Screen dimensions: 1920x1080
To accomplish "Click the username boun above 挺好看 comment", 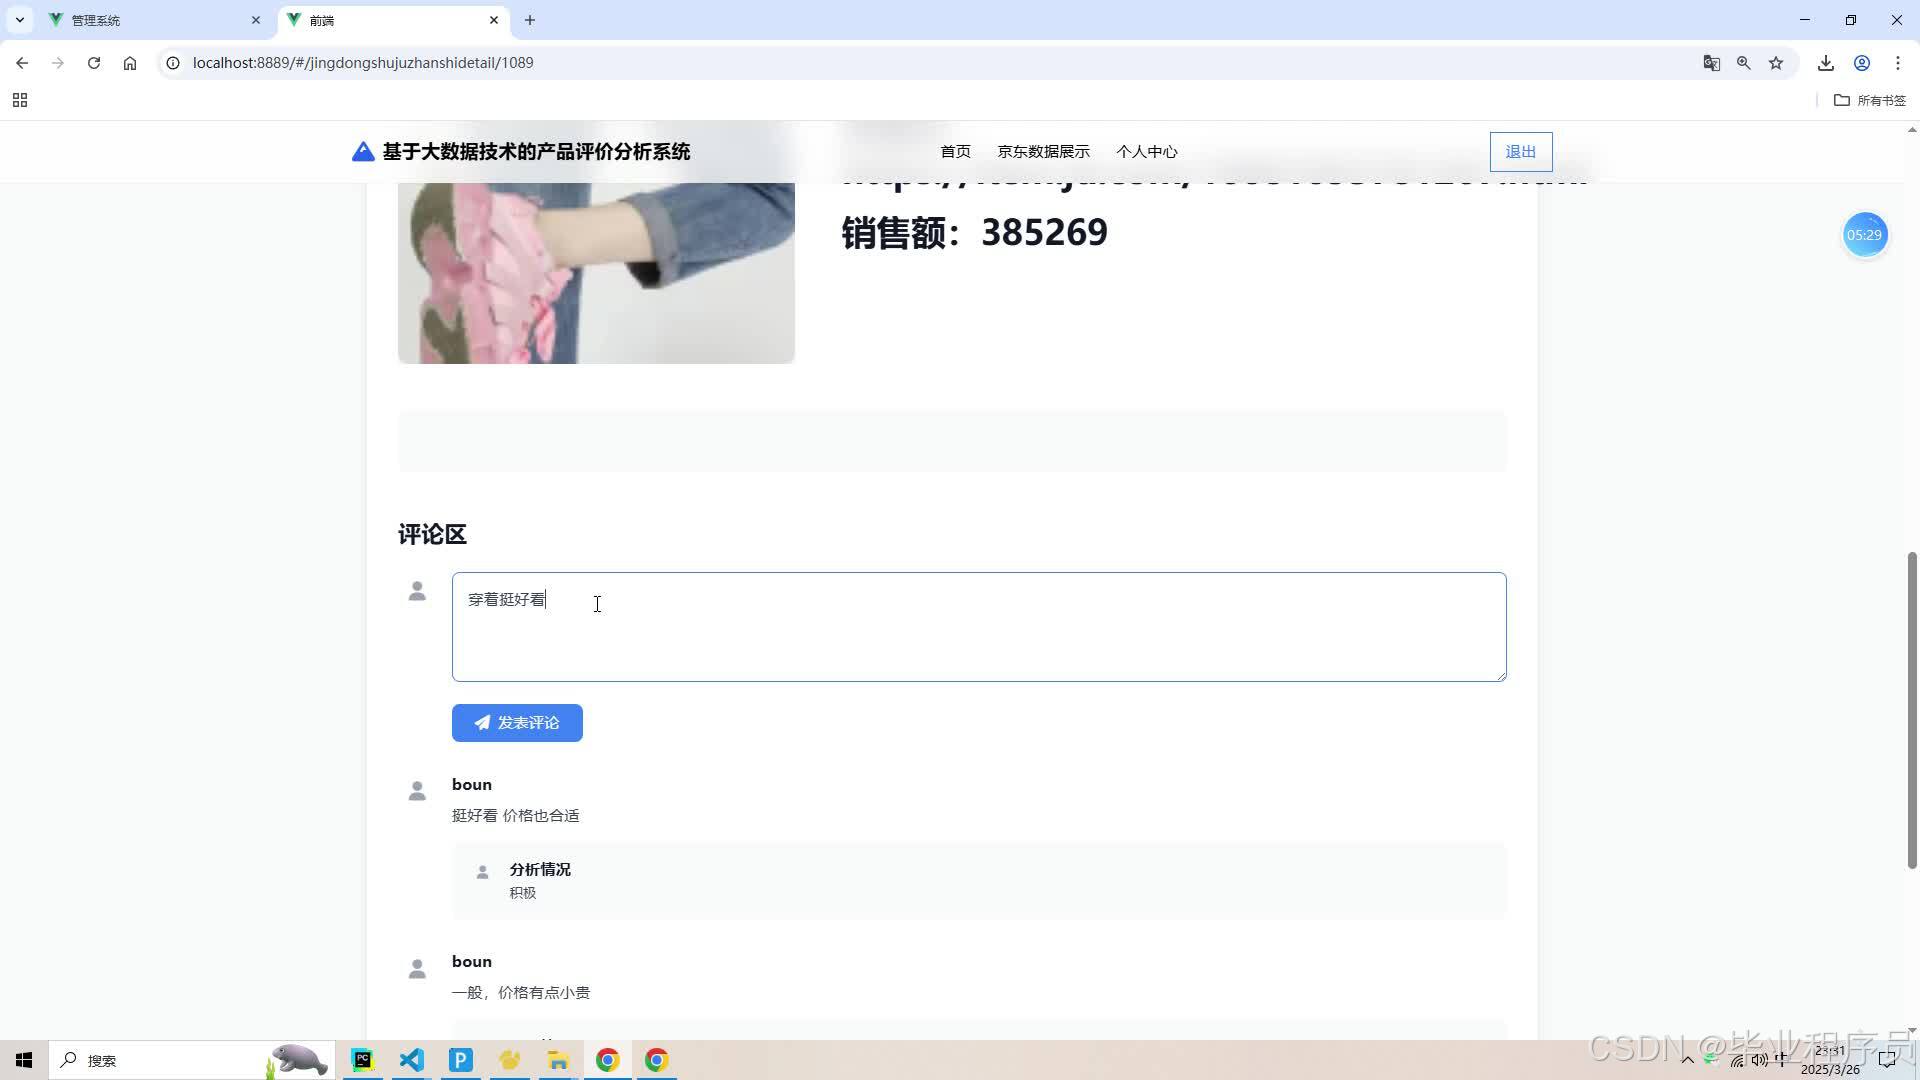I will click(472, 785).
